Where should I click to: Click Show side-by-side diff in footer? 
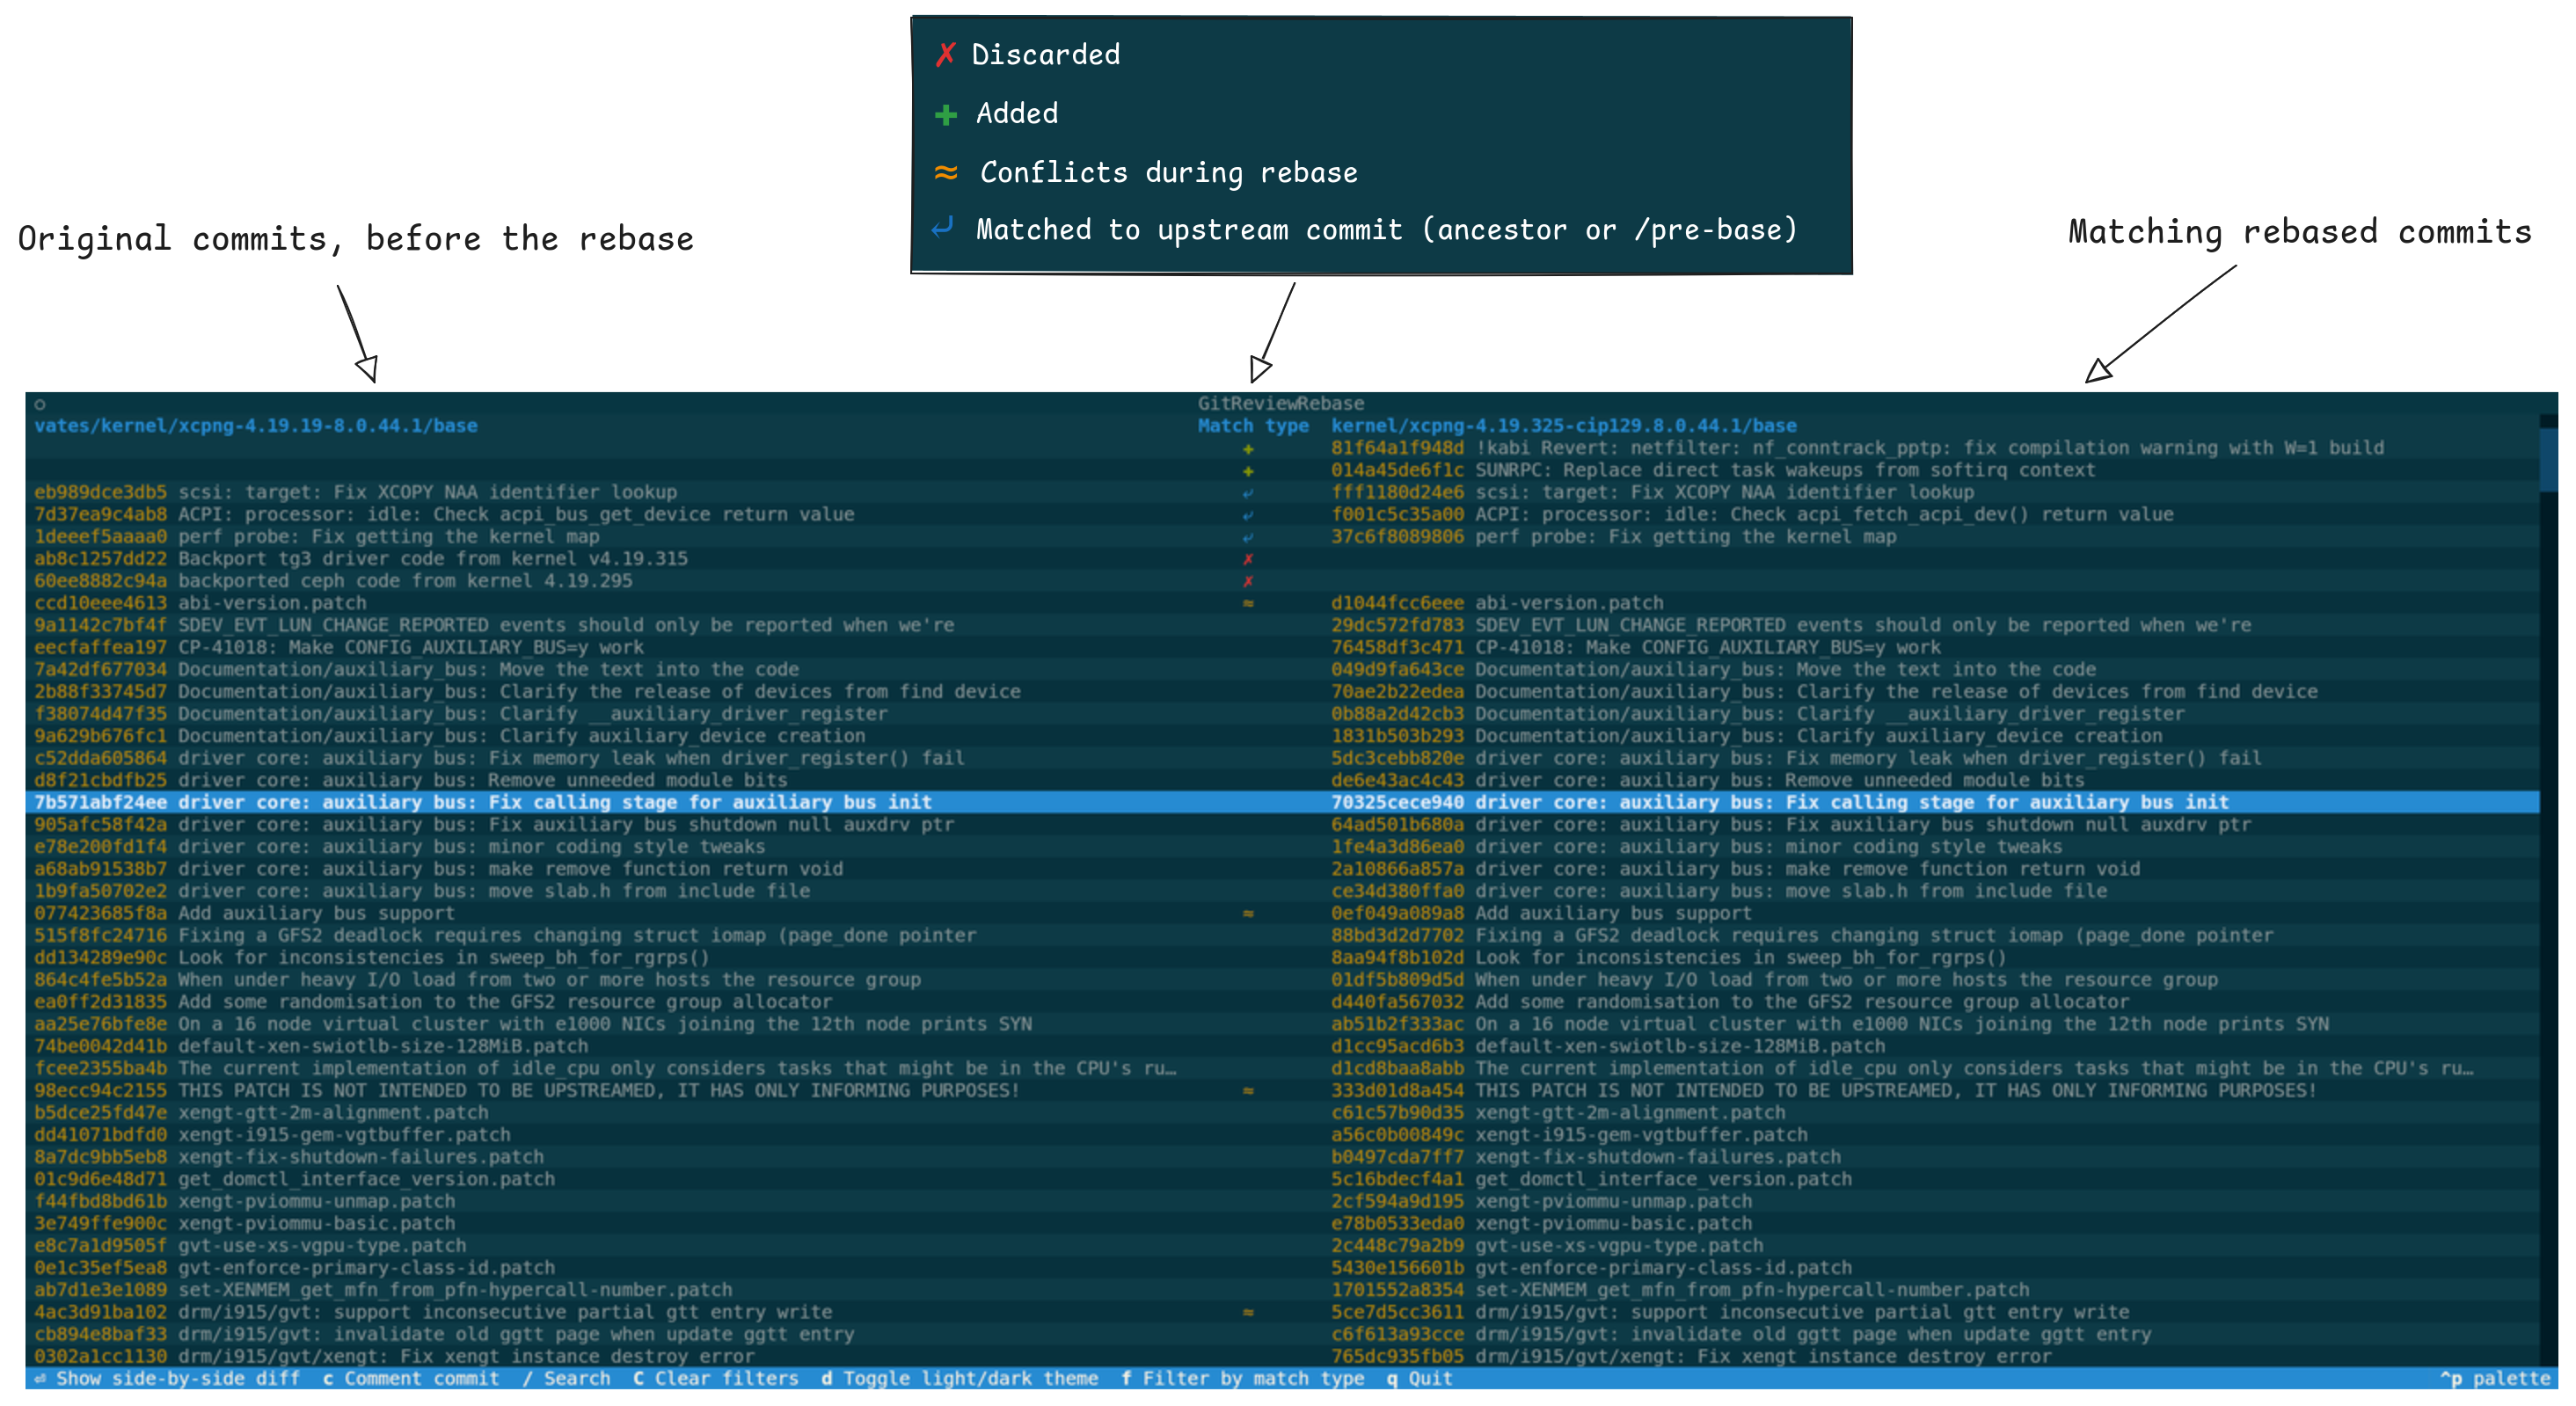point(167,1378)
